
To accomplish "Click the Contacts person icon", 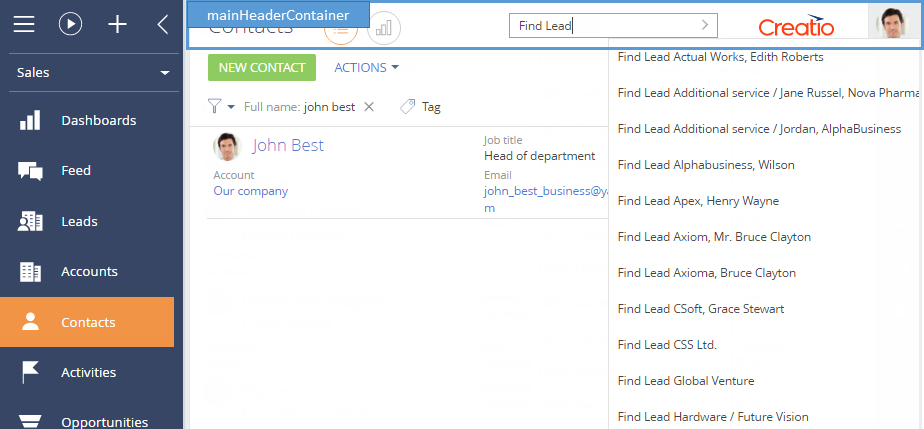I will [x=30, y=321].
